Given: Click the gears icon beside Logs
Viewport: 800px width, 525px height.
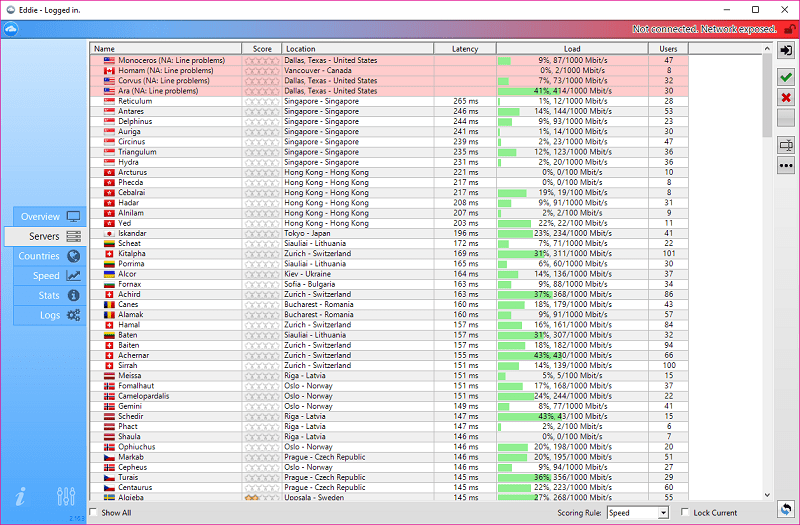Looking at the screenshot, I should coord(73,315).
